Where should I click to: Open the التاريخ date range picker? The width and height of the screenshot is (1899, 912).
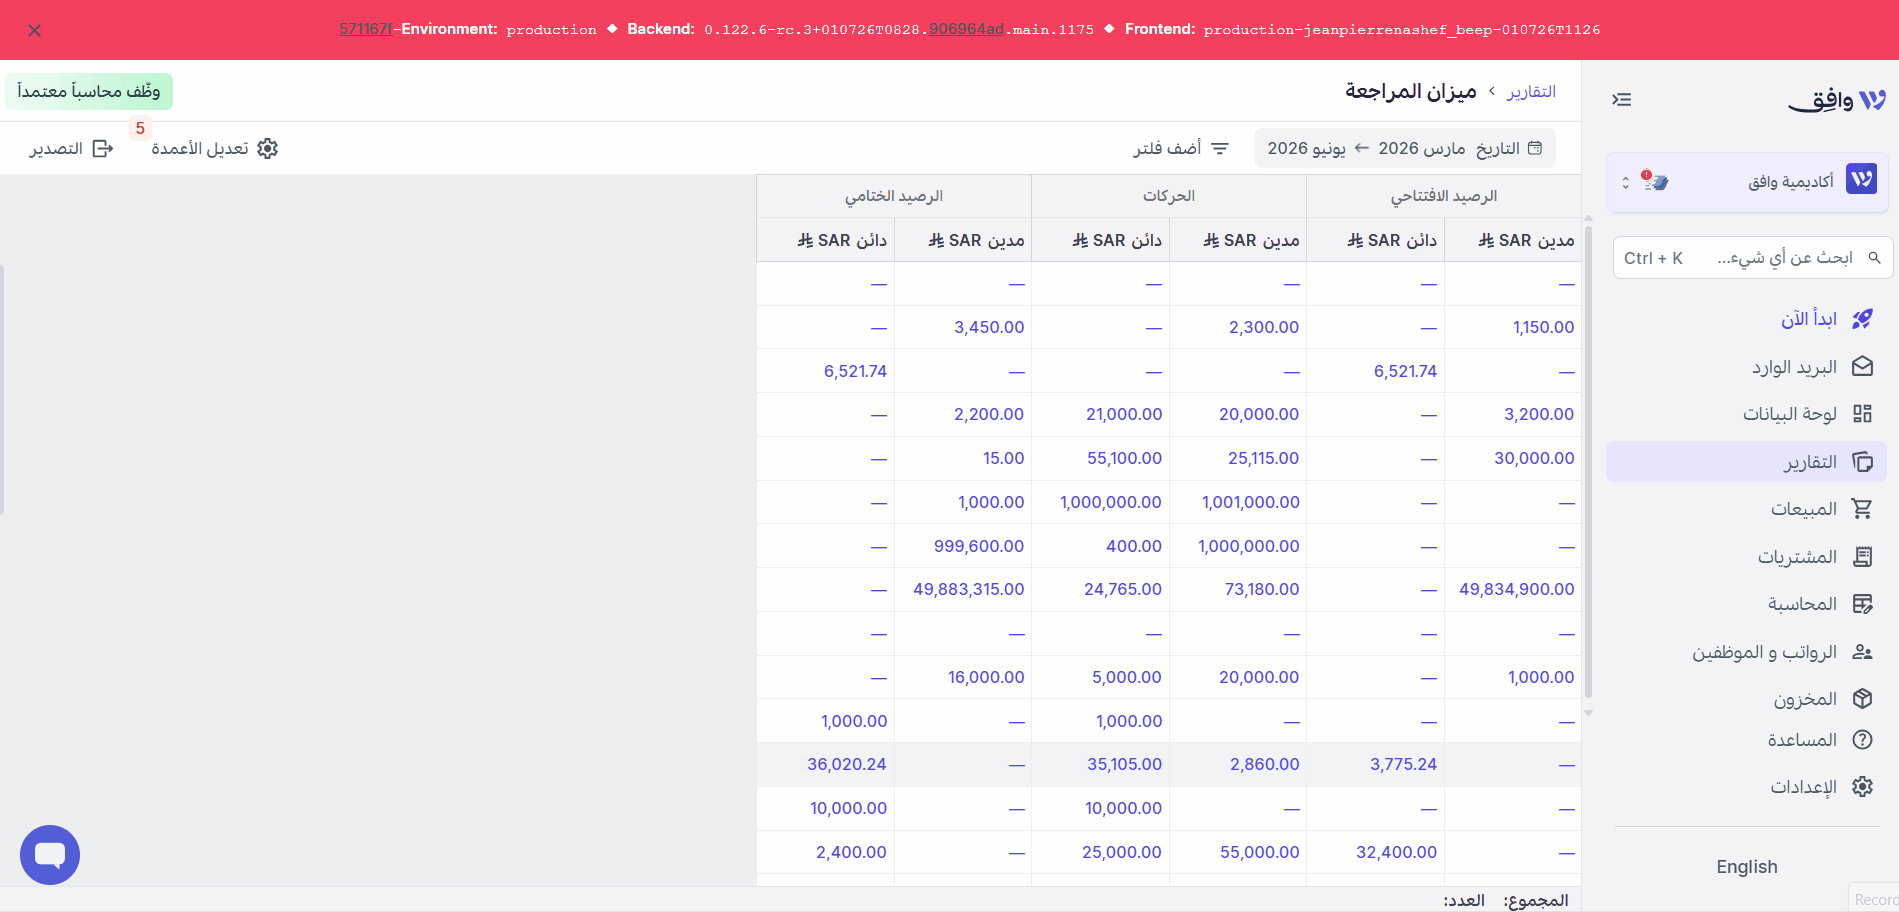[x=1405, y=148]
